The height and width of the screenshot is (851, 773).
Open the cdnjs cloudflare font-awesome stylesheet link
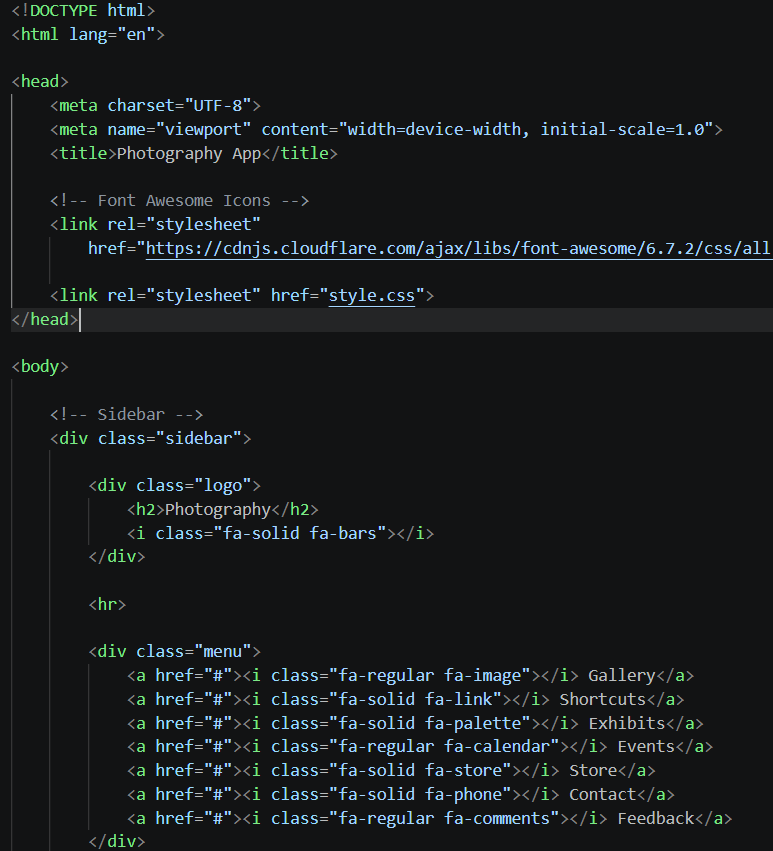(x=459, y=249)
